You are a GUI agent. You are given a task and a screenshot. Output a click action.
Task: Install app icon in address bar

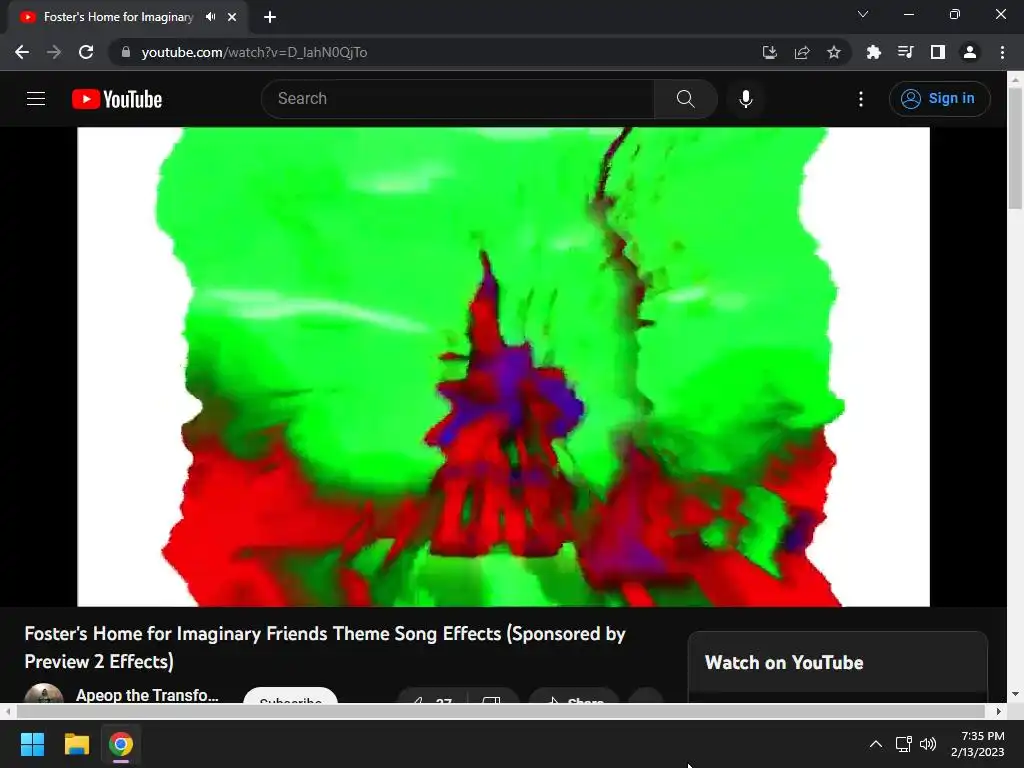click(770, 52)
